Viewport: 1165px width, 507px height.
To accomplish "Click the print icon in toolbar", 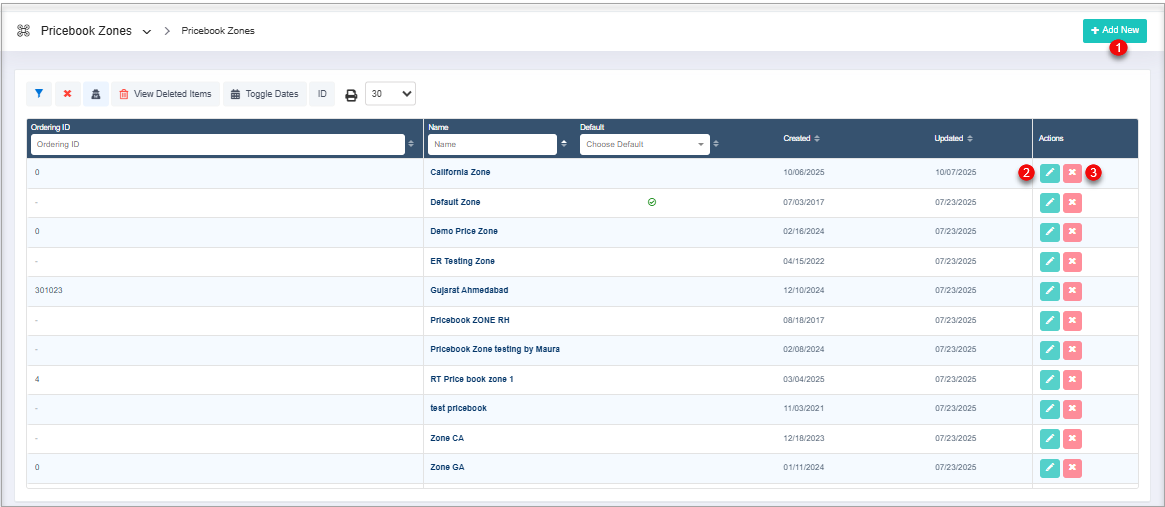I will click(x=351, y=95).
